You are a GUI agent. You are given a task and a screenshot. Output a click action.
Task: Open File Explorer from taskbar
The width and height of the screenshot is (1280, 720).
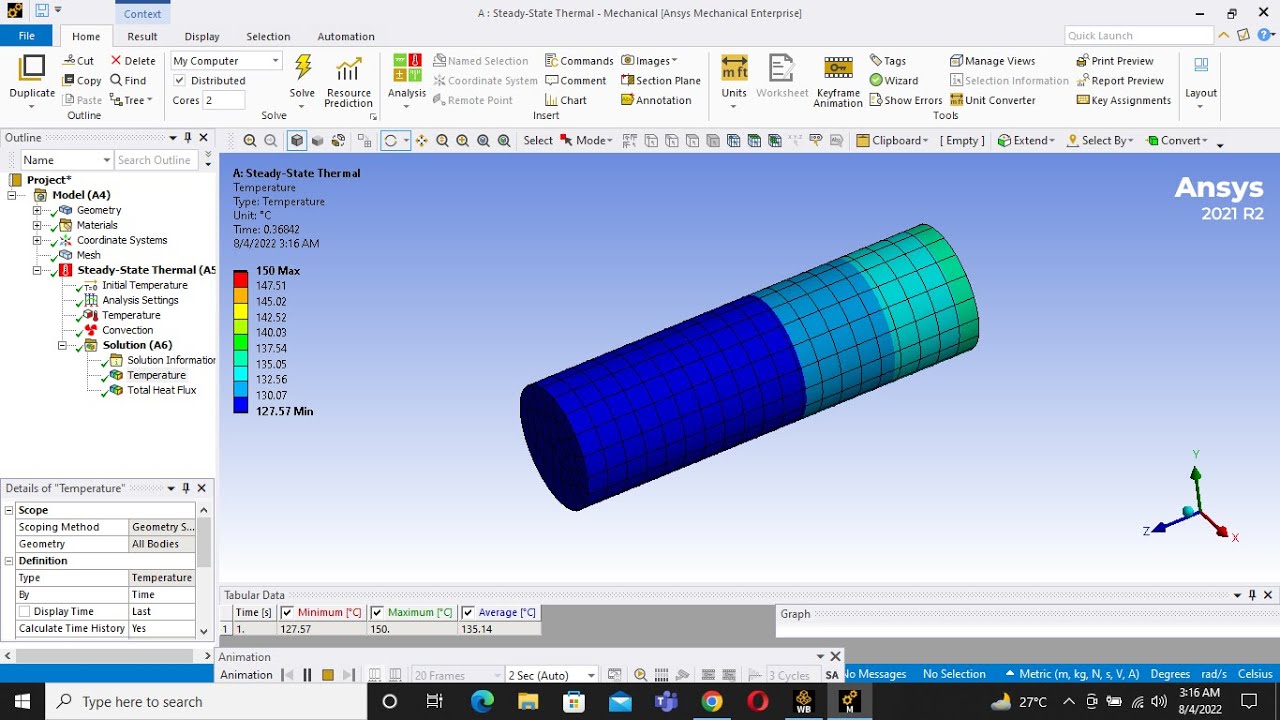[528, 701]
